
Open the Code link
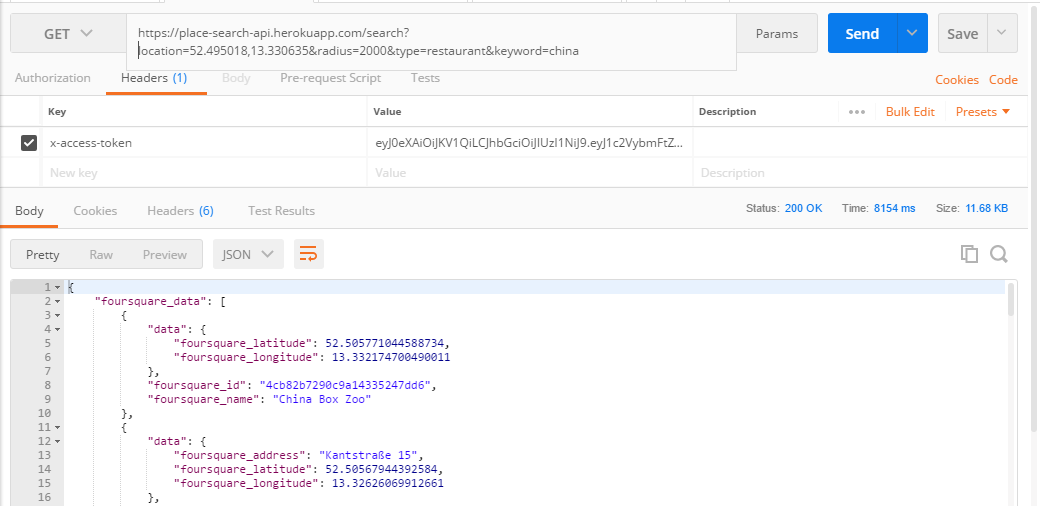pos(1003,80)
